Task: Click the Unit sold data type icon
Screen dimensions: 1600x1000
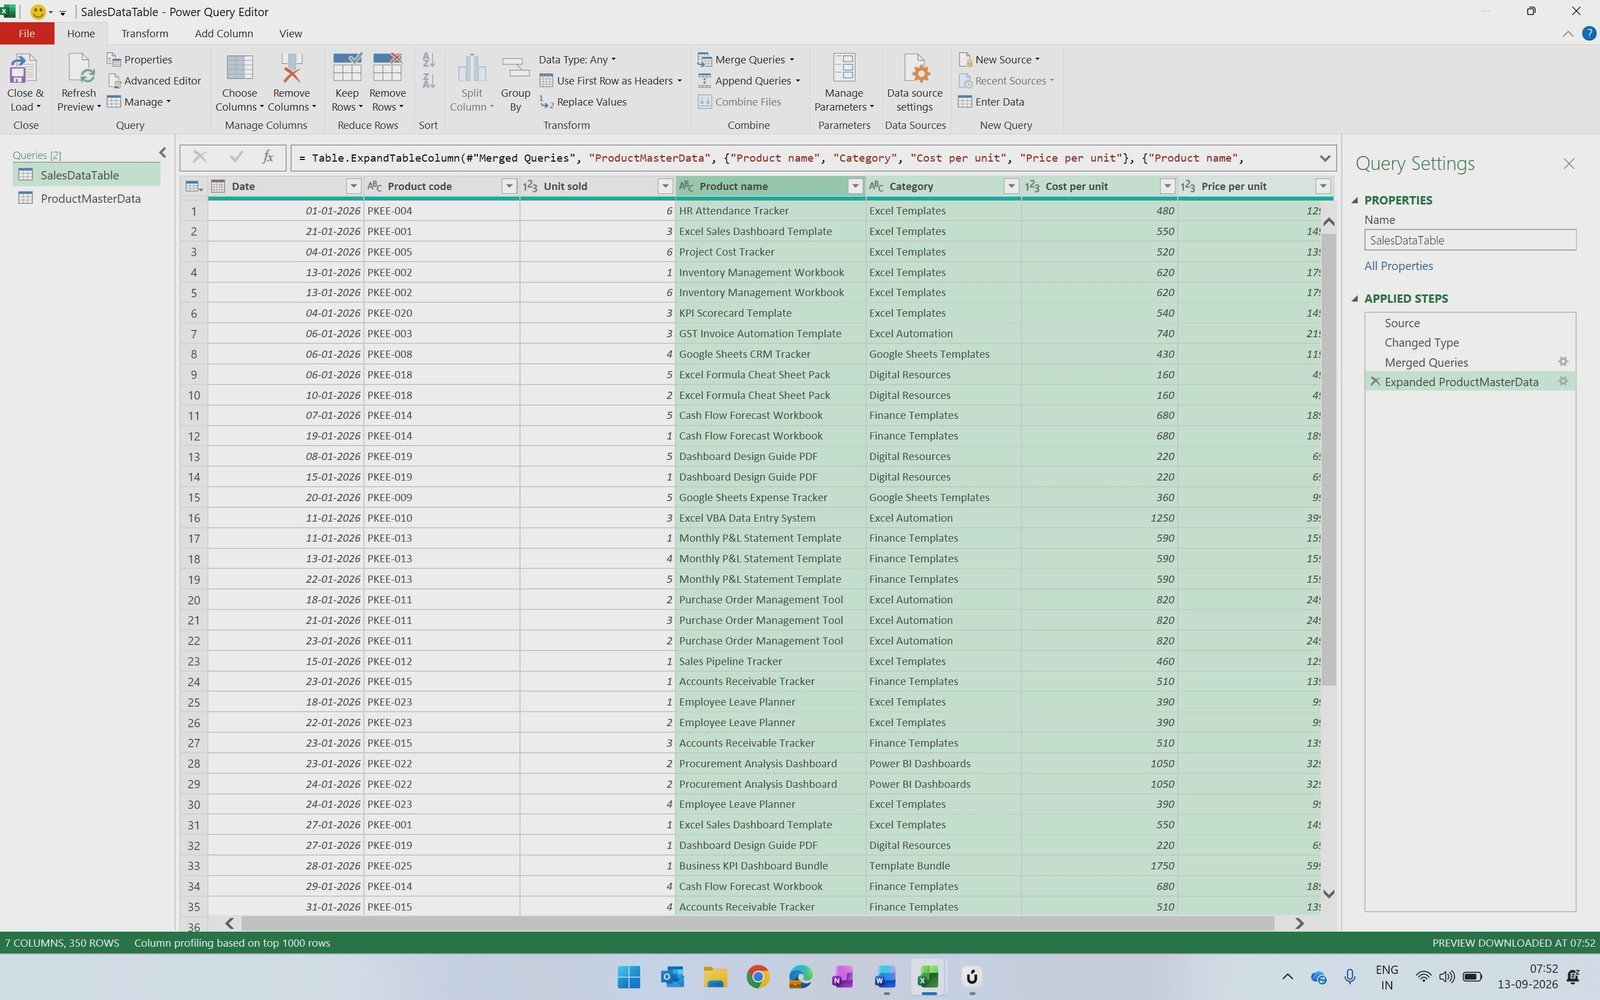Action: pyautogui.click(x=530, y=186)
